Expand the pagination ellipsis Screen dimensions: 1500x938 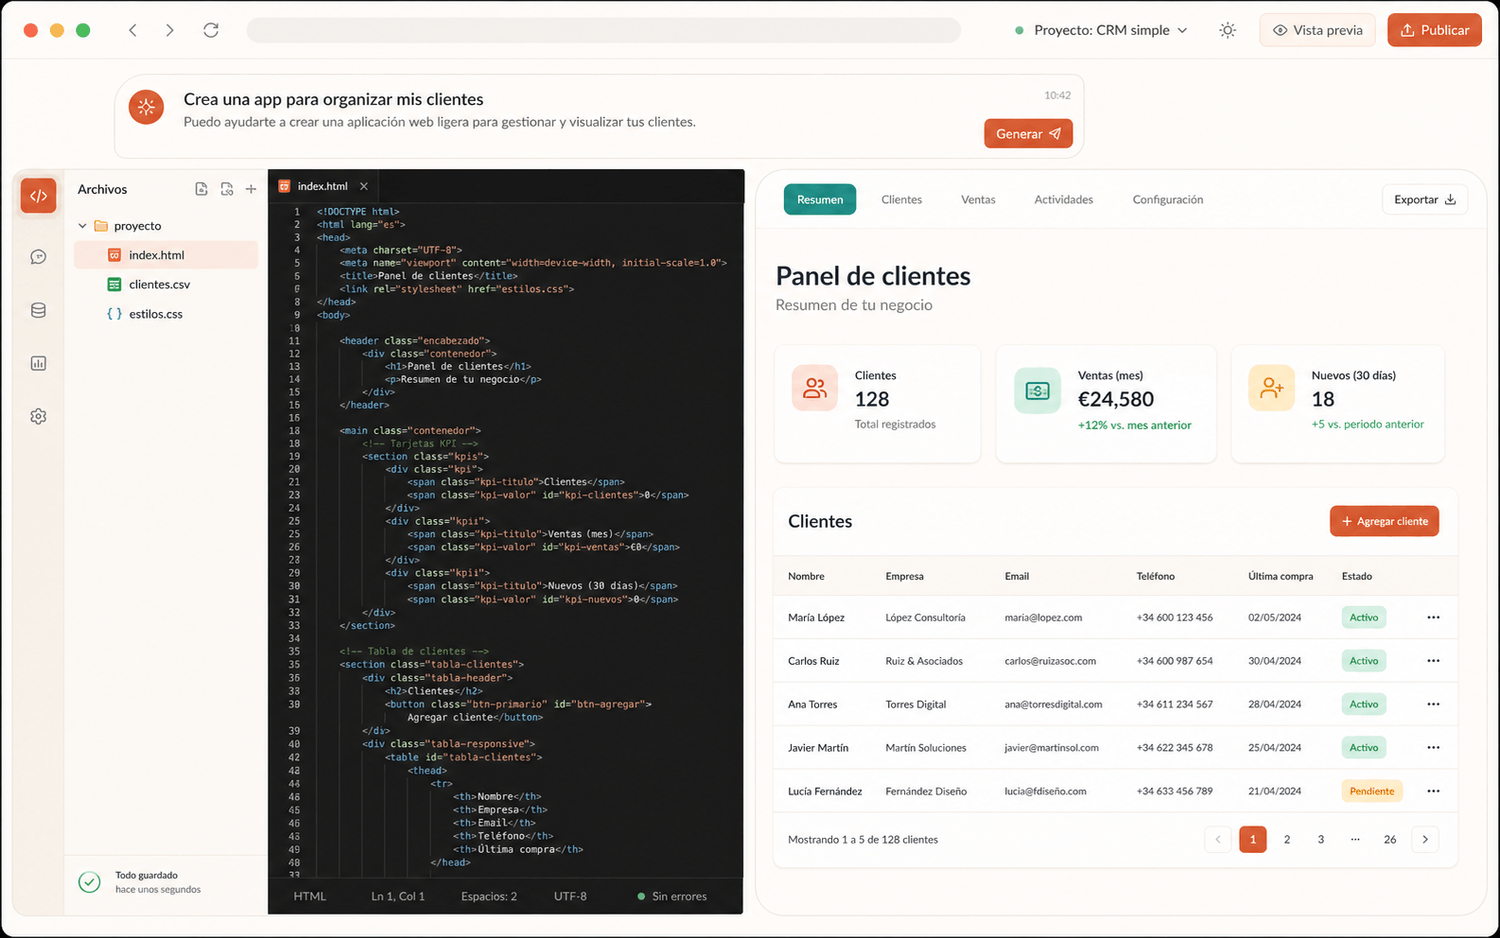pos(1355,839)
